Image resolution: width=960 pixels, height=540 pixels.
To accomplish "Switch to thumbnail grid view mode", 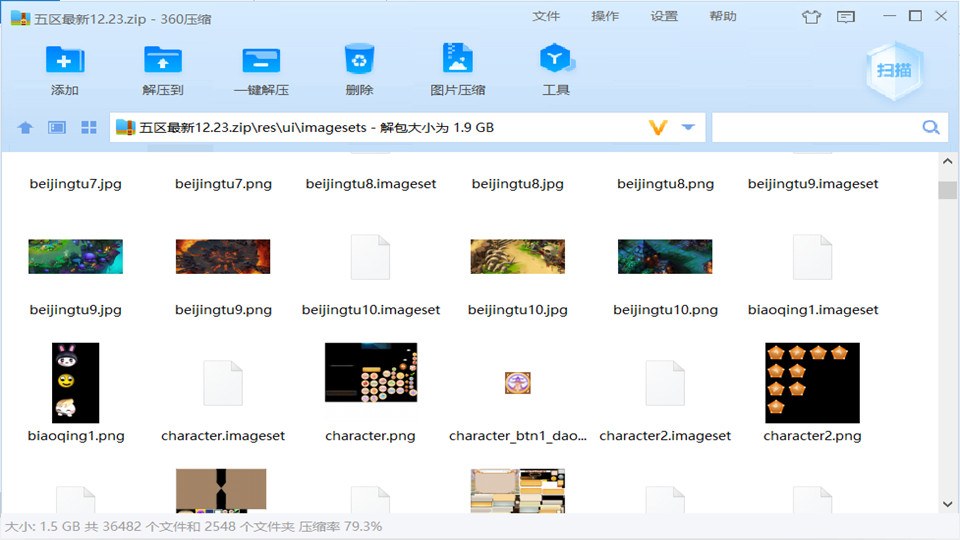I will [x=88, y=128].
